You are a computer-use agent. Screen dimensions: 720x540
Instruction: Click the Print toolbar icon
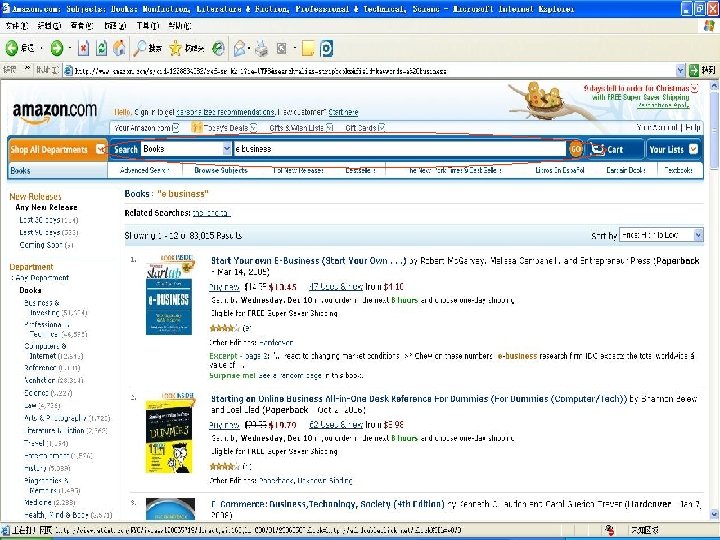point(262,48)
